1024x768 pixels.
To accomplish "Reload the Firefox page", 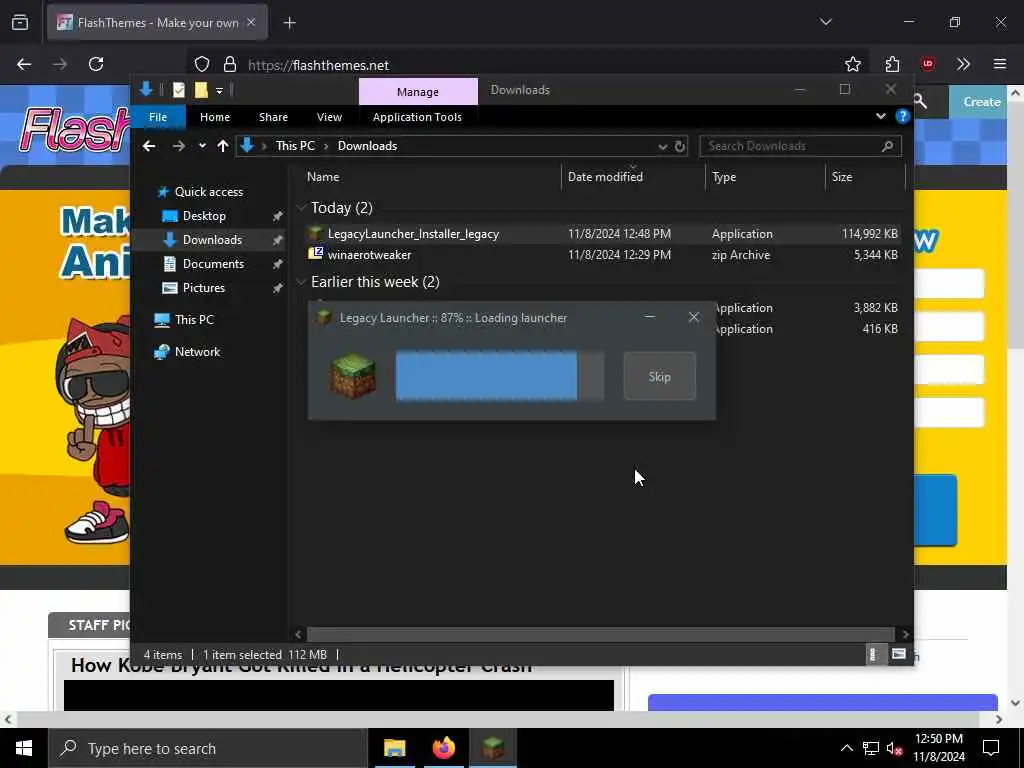I will pyautogui.click(x=96, y=64).
